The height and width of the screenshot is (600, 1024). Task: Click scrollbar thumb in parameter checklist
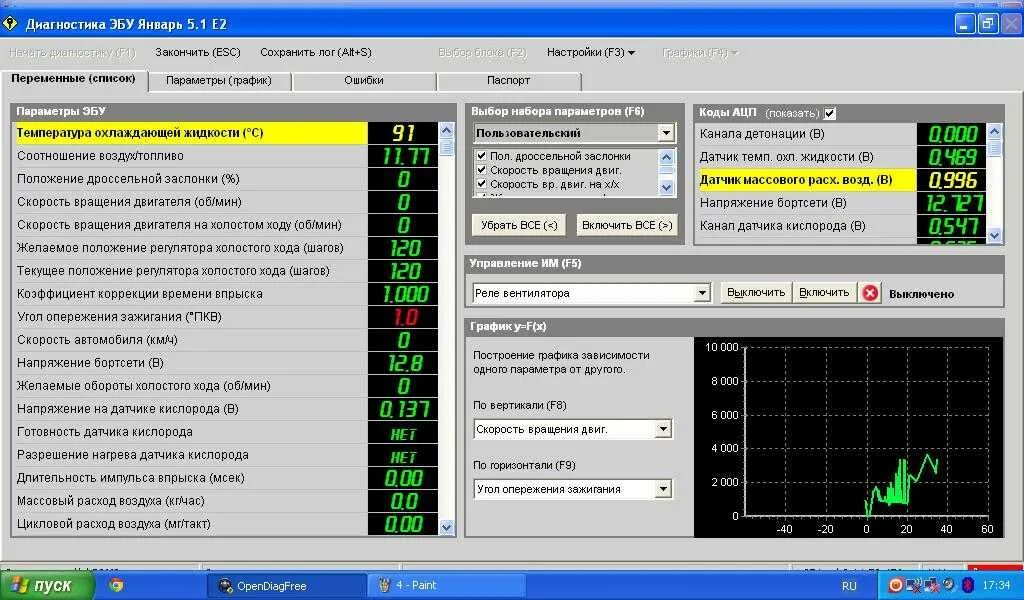[x=666, y=171]
